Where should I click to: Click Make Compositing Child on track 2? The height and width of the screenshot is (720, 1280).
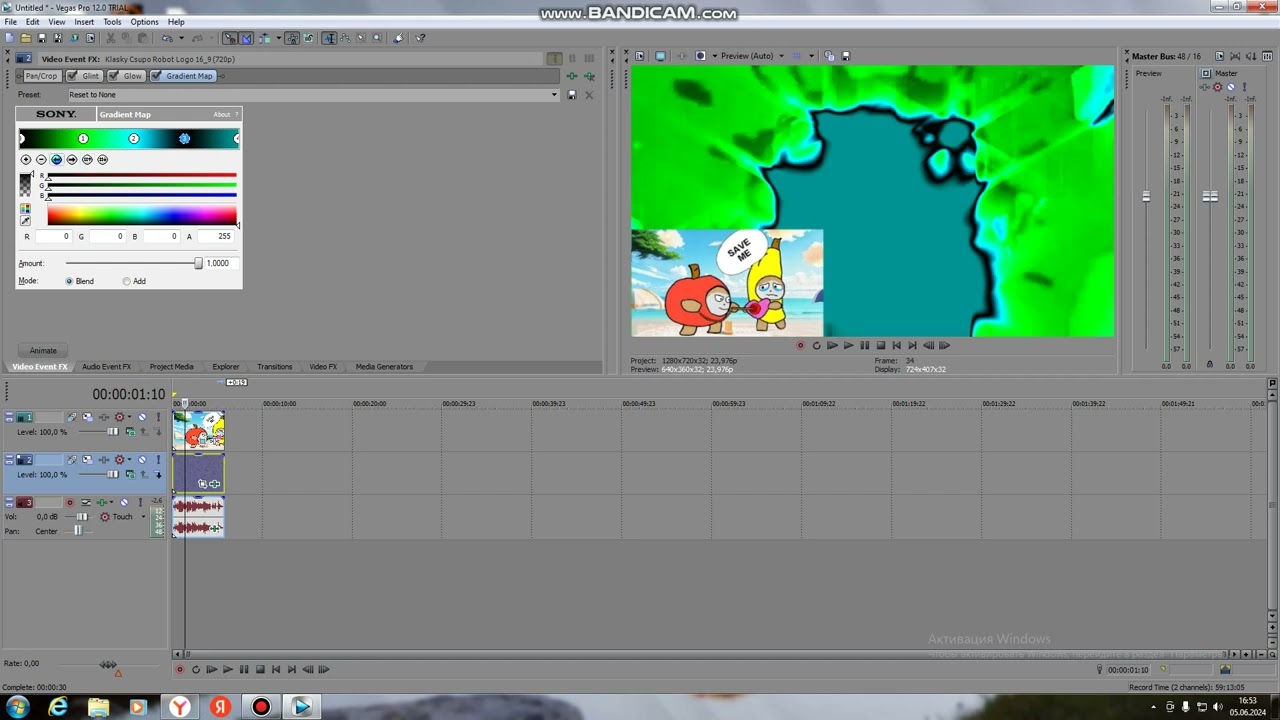pos(158,475)
